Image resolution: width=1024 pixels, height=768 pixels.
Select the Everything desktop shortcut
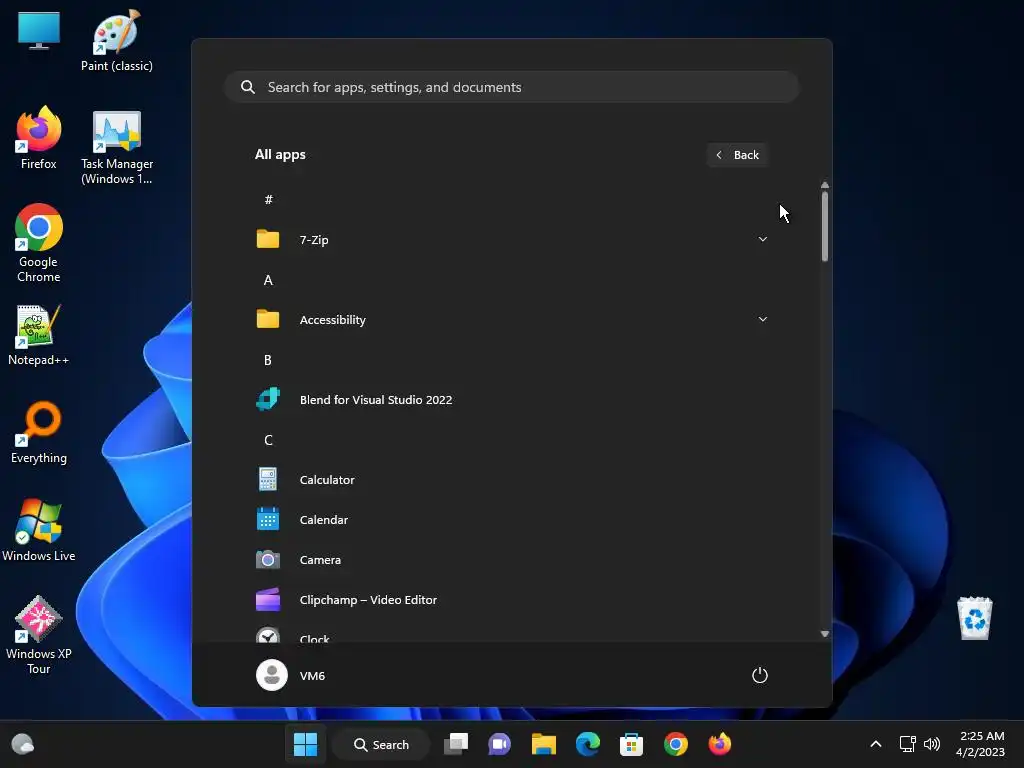[39, 432]
